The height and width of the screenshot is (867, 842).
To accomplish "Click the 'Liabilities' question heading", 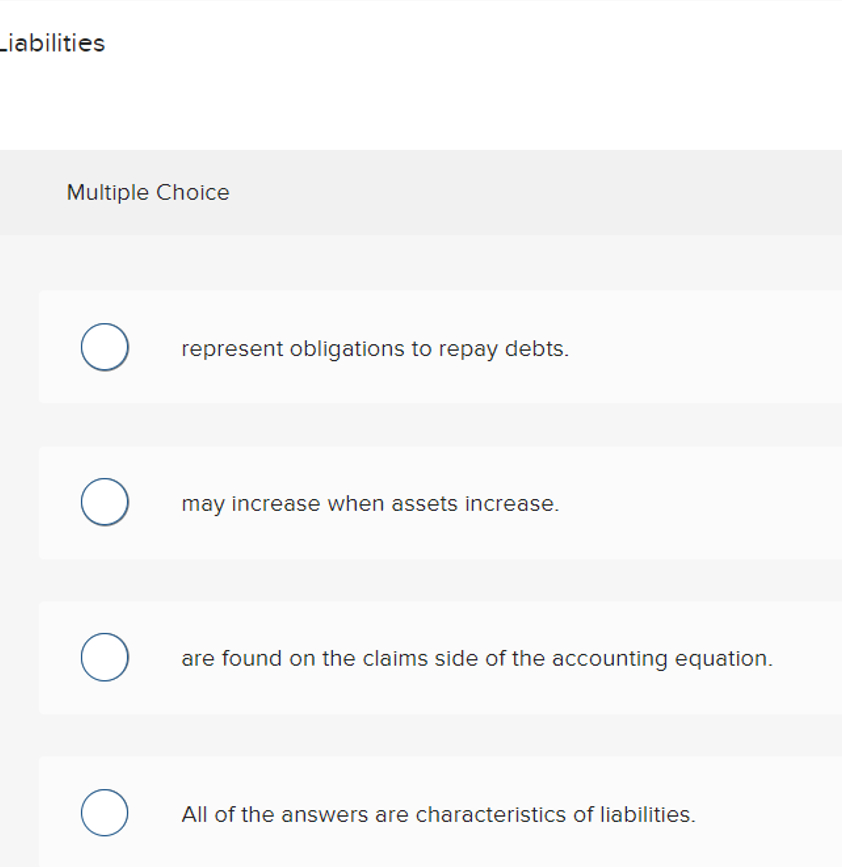I will tap(50, 42).
